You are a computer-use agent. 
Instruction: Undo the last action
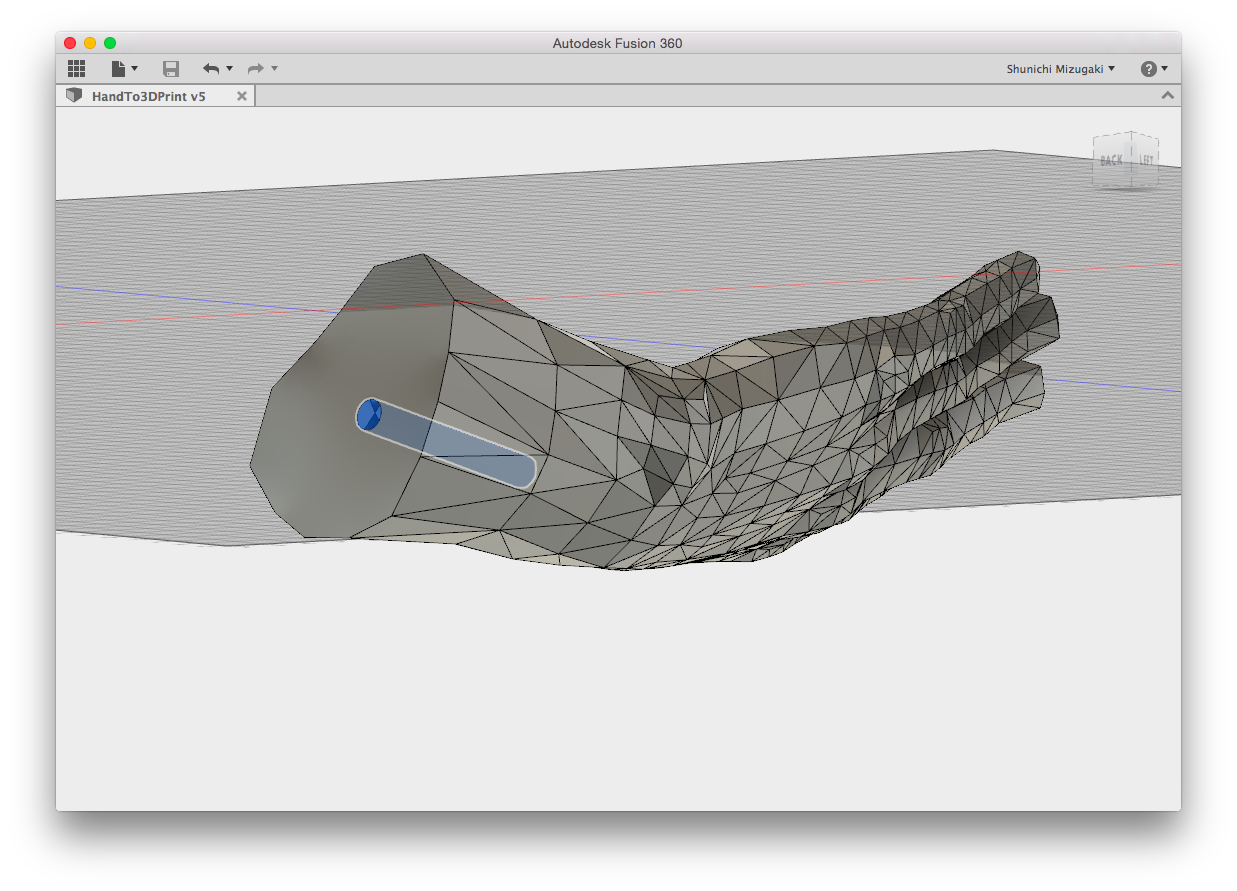[x=211, y=69]
